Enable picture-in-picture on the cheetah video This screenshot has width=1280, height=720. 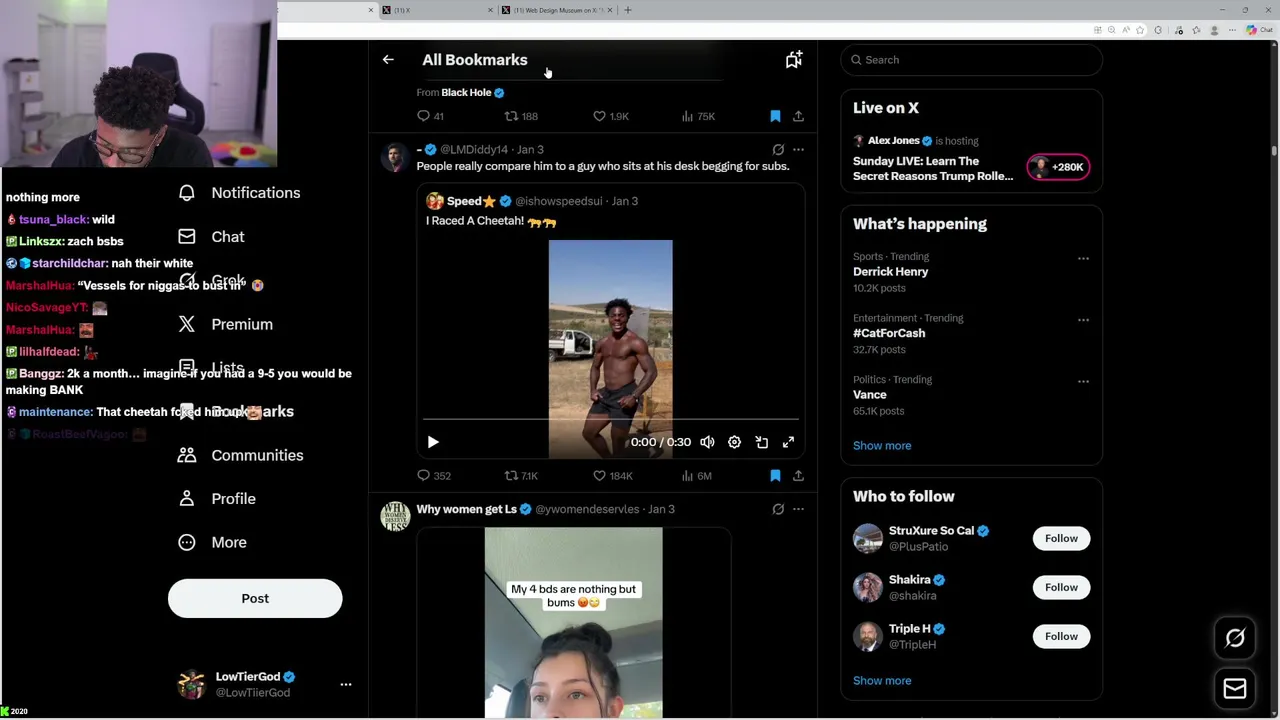[761, 442]
